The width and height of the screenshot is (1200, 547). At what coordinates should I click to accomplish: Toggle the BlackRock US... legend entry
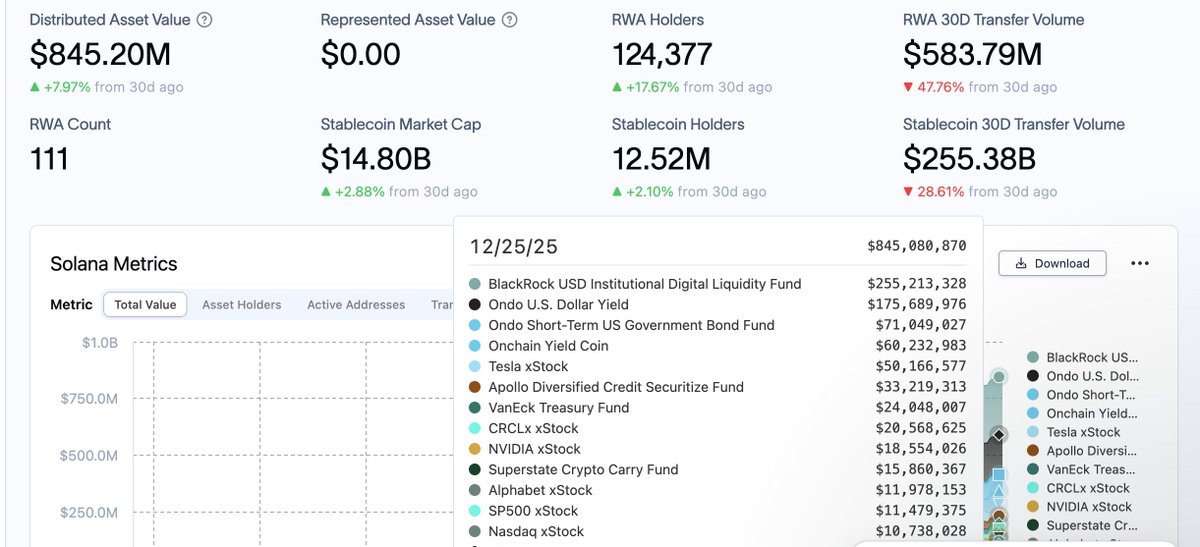coord(1083,357)
